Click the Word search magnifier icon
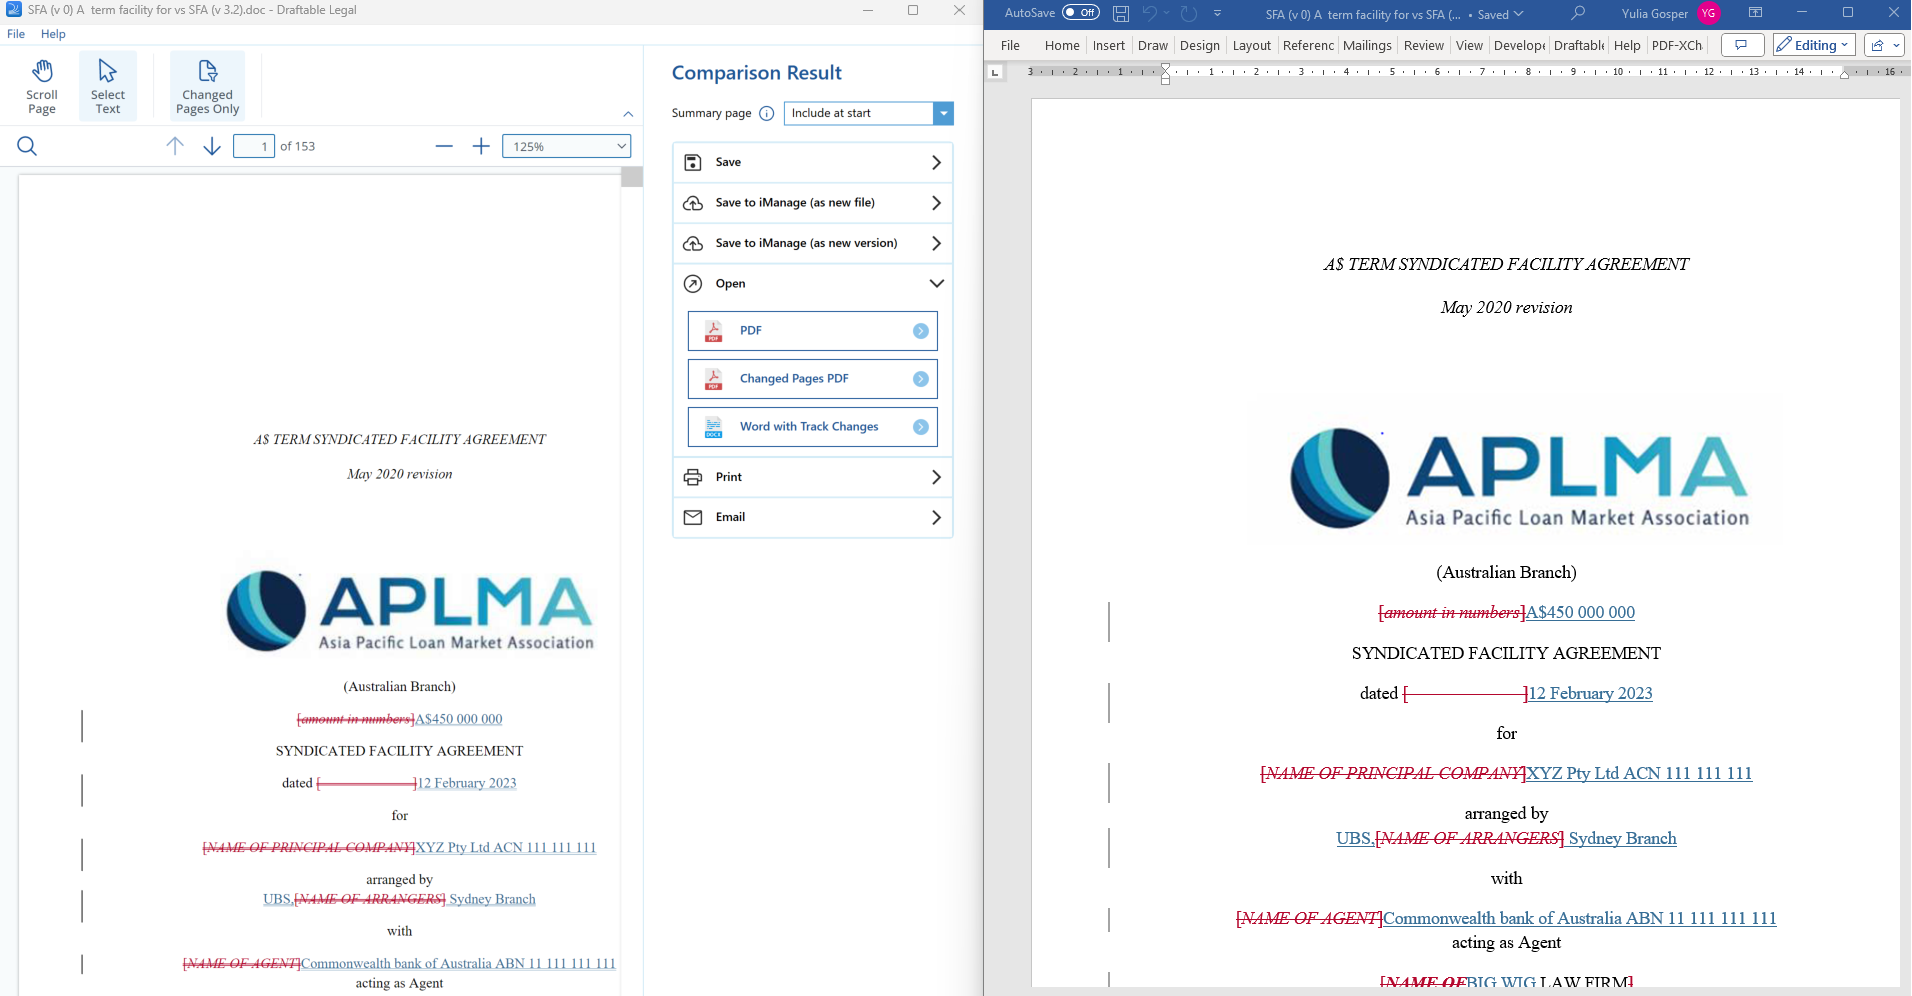1912x996 pixels. coord(1578,13)
